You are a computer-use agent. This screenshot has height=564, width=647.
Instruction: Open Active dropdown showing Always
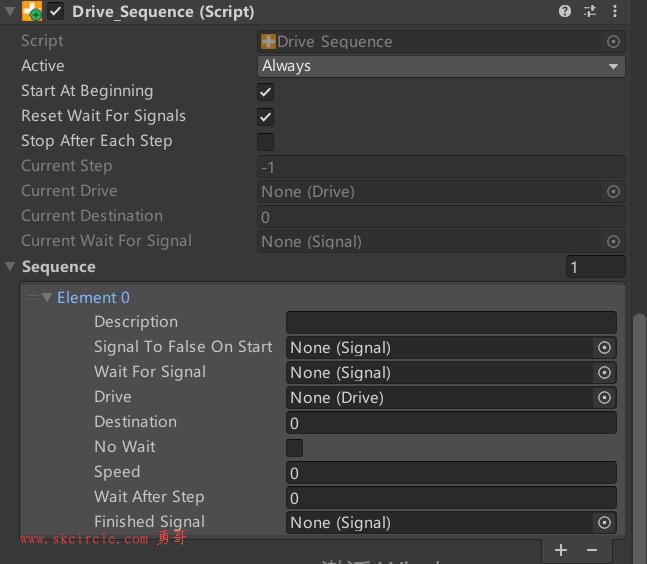click(441, 66)
